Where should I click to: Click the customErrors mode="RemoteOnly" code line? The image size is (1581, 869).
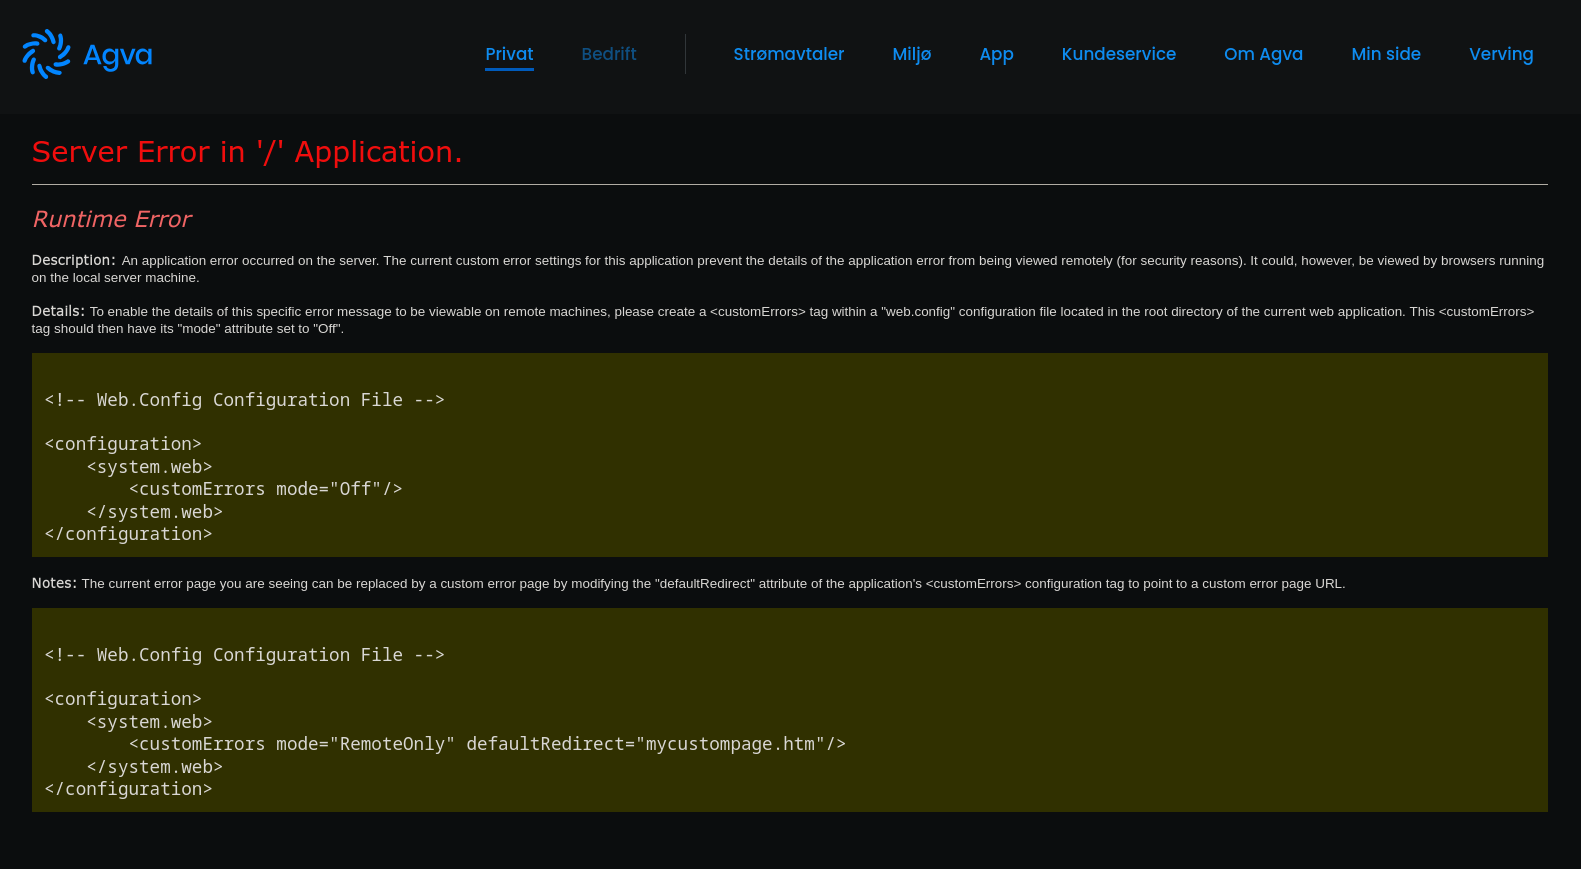click(x=487, y=744)
